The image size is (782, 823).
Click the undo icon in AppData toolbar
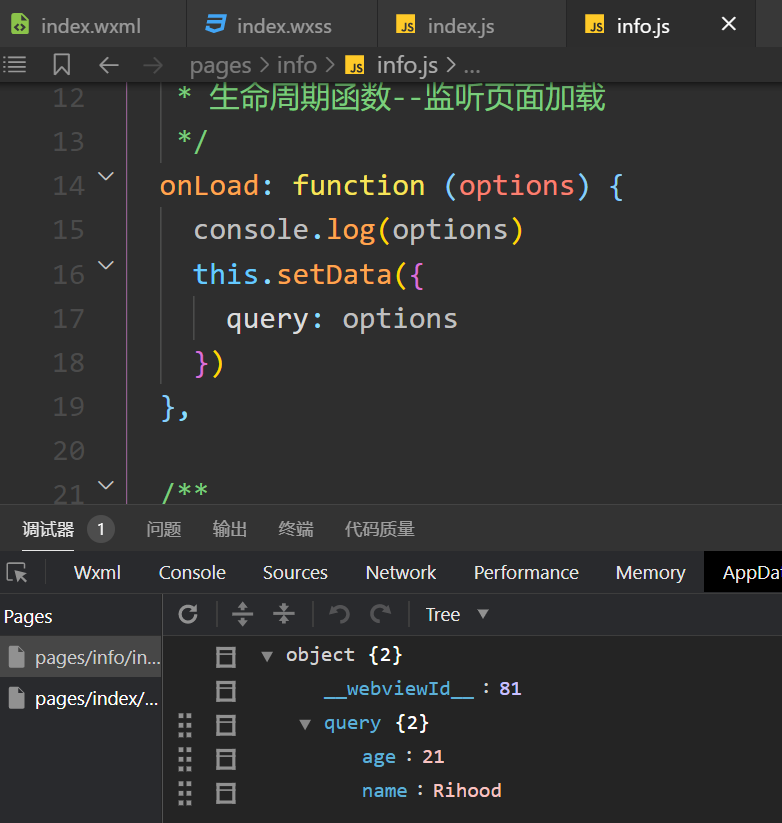(x=339, y=614)
